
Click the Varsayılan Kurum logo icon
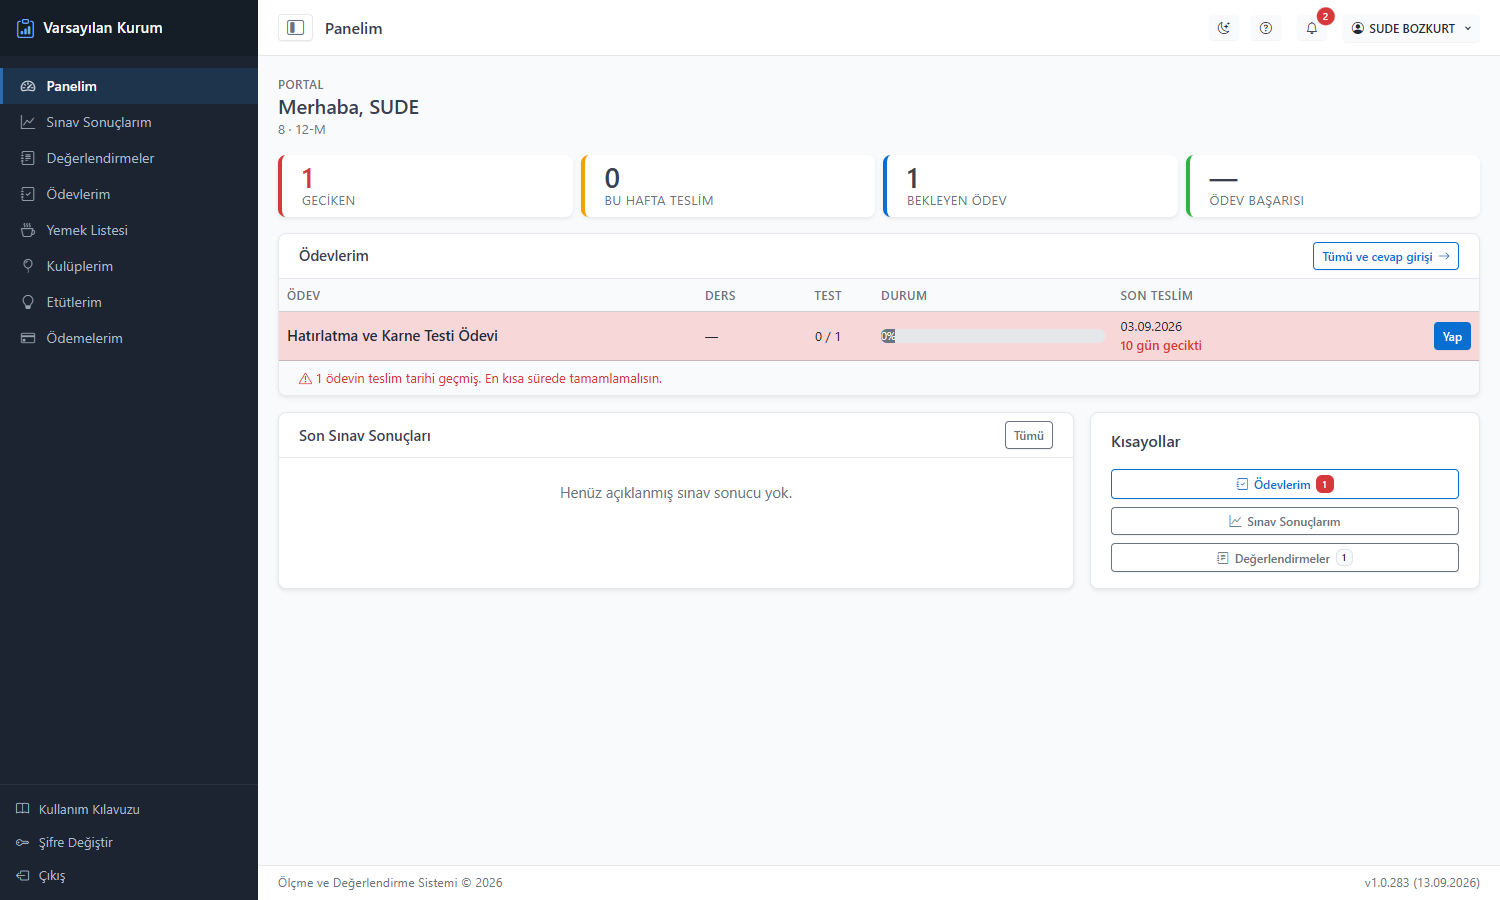tap(26, 28)
